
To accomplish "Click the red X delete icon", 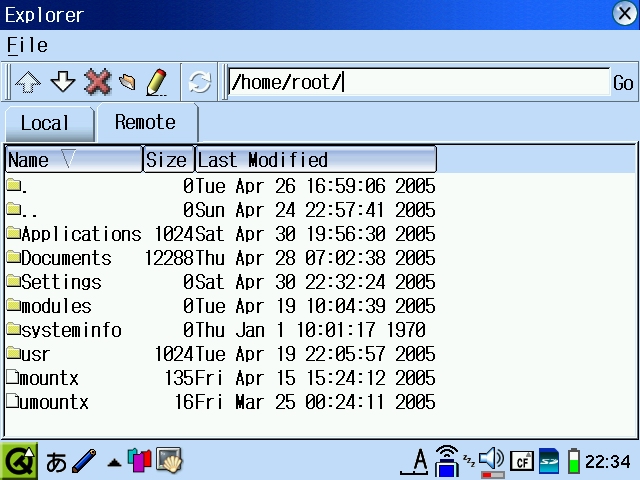I will click(97, 82).
